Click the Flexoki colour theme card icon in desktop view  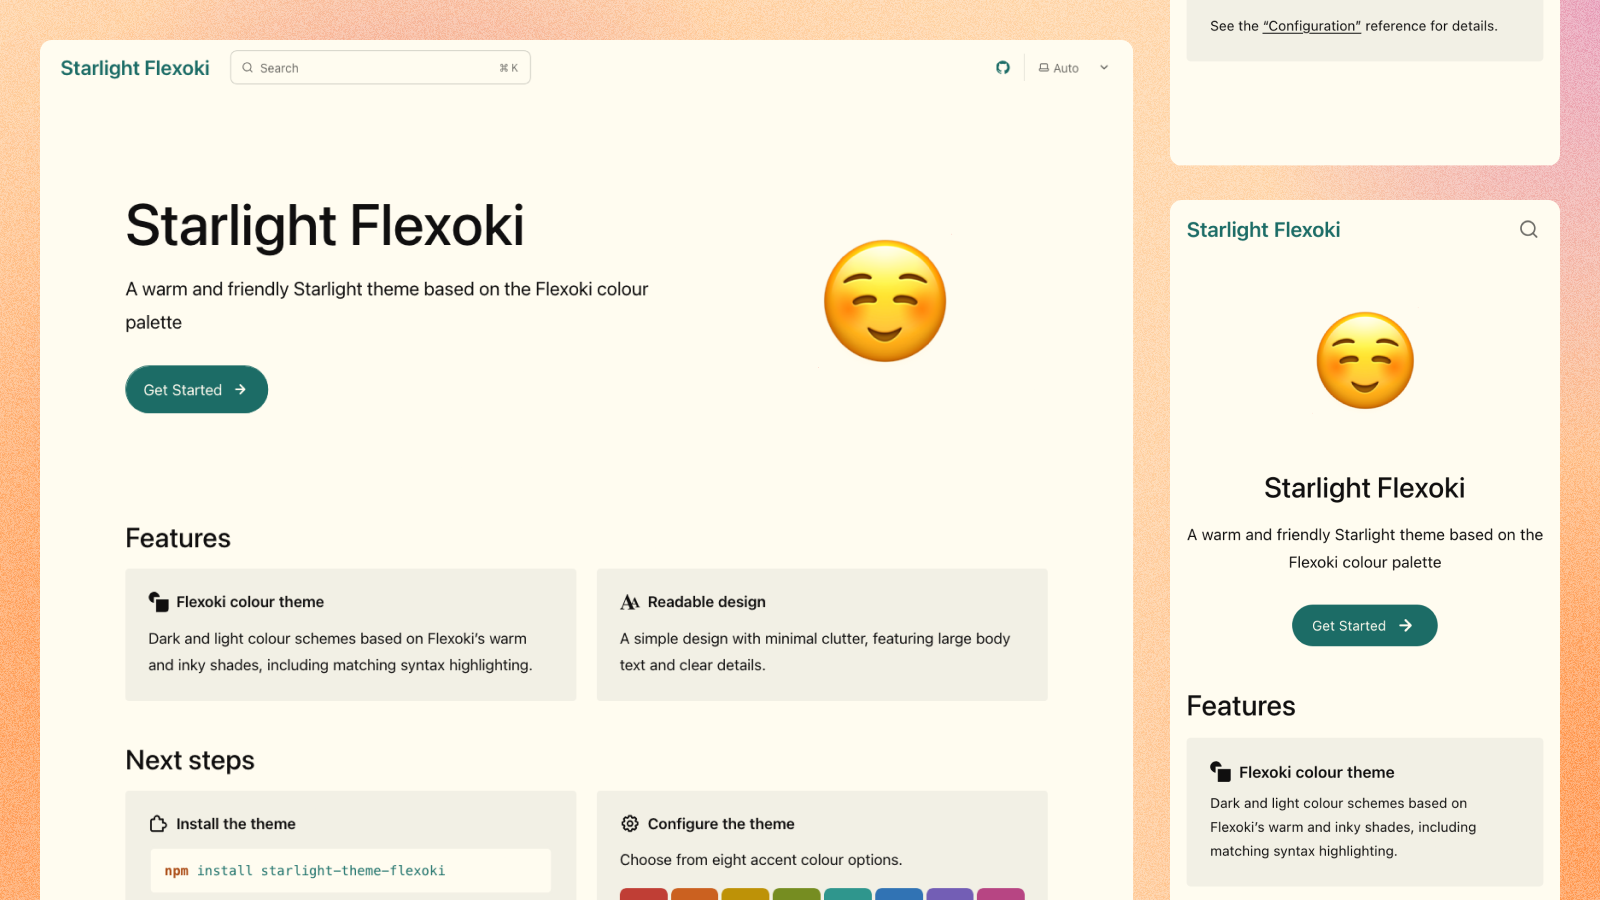pyautogui.click(x=158, y=601)
